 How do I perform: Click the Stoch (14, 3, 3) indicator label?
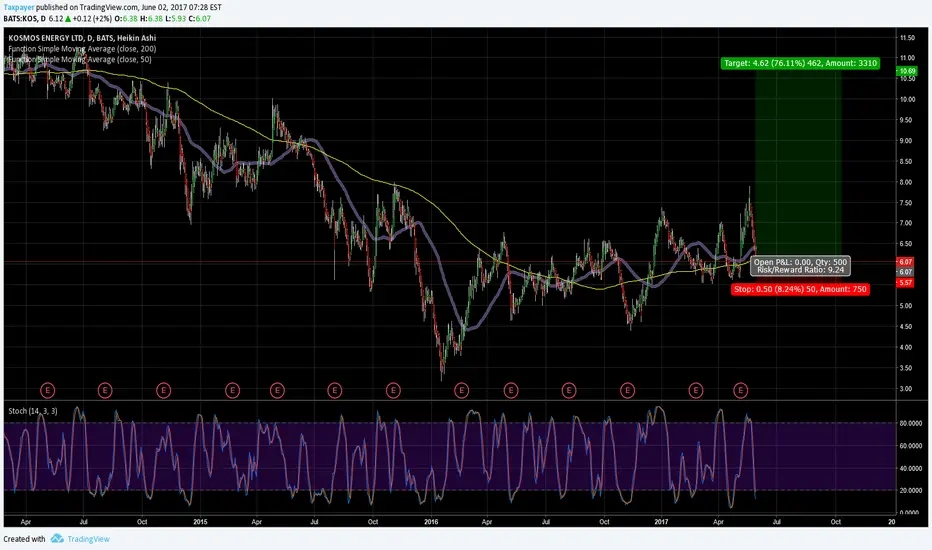[x=33, y=411]
